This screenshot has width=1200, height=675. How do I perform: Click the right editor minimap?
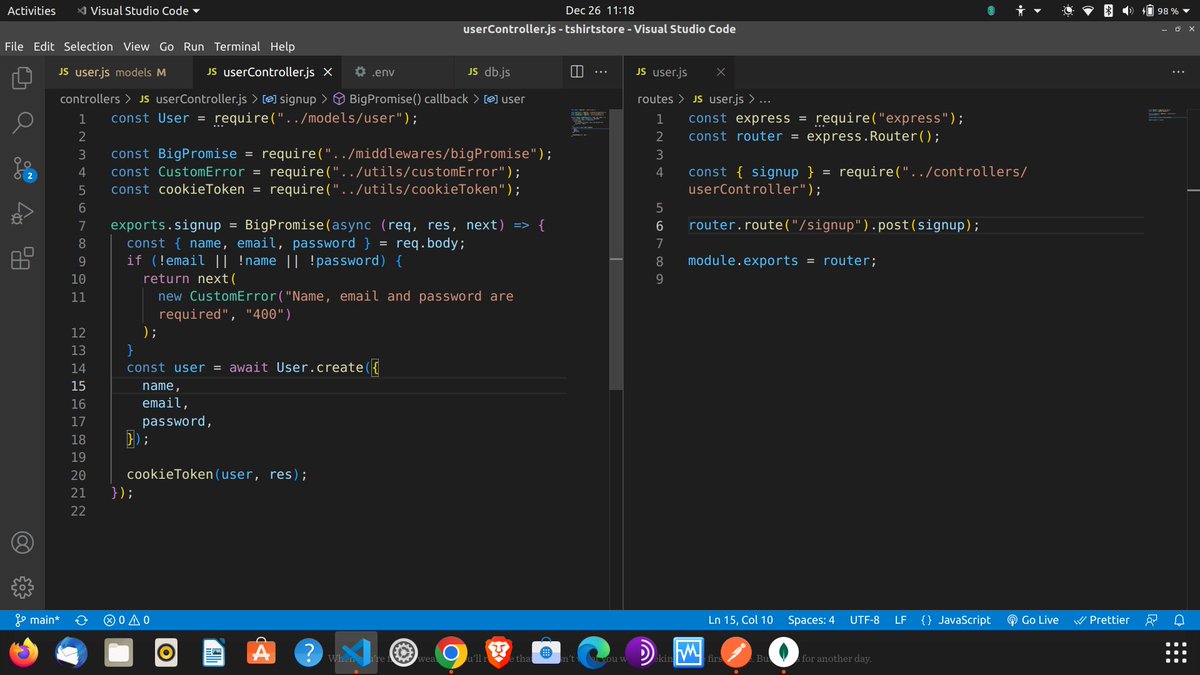[1166, 115]
